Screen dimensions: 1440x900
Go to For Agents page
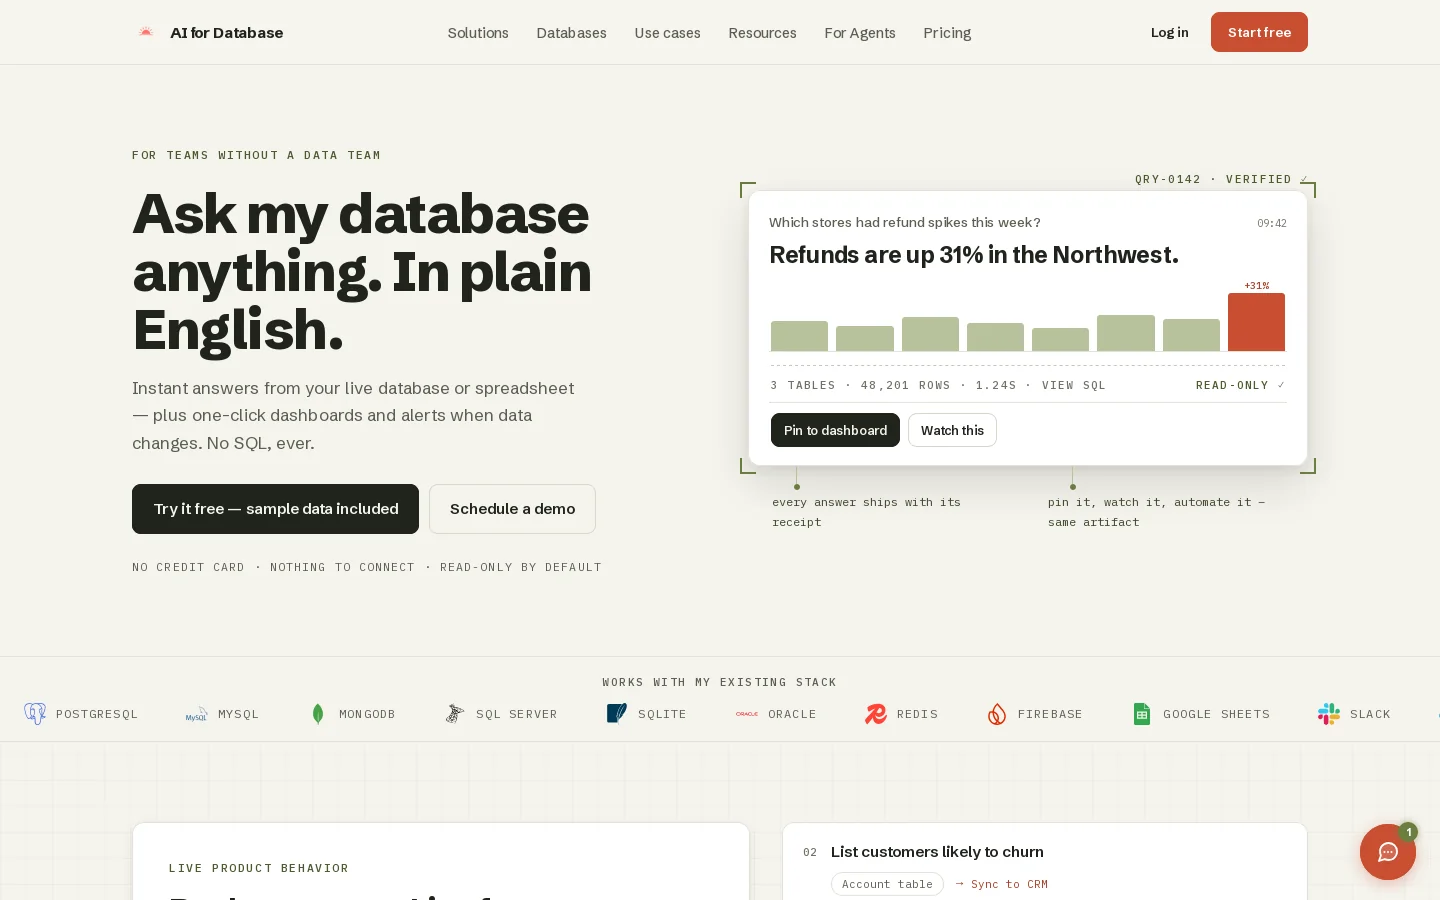click(860, 33)
